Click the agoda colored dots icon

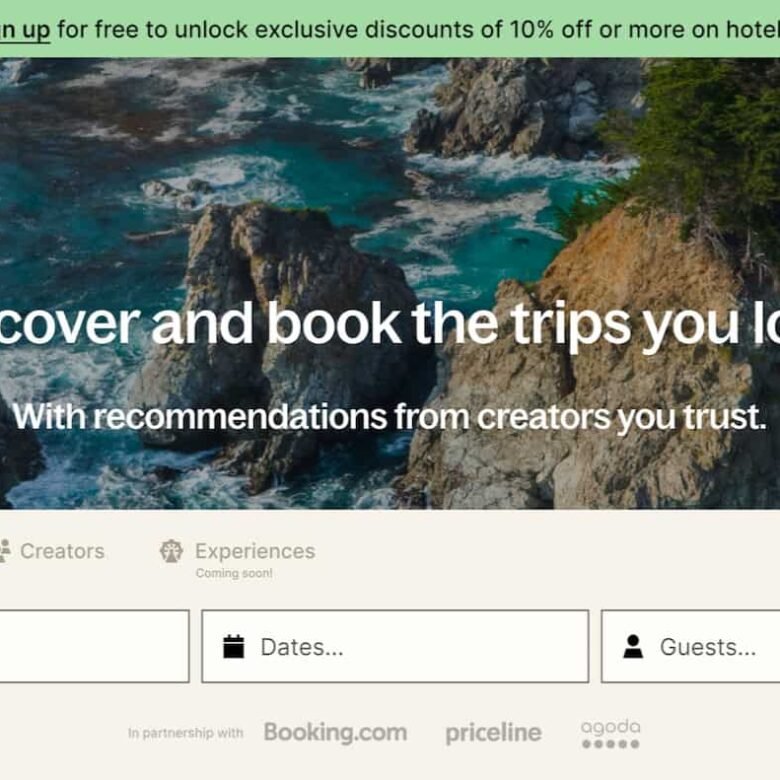(611, 744)
